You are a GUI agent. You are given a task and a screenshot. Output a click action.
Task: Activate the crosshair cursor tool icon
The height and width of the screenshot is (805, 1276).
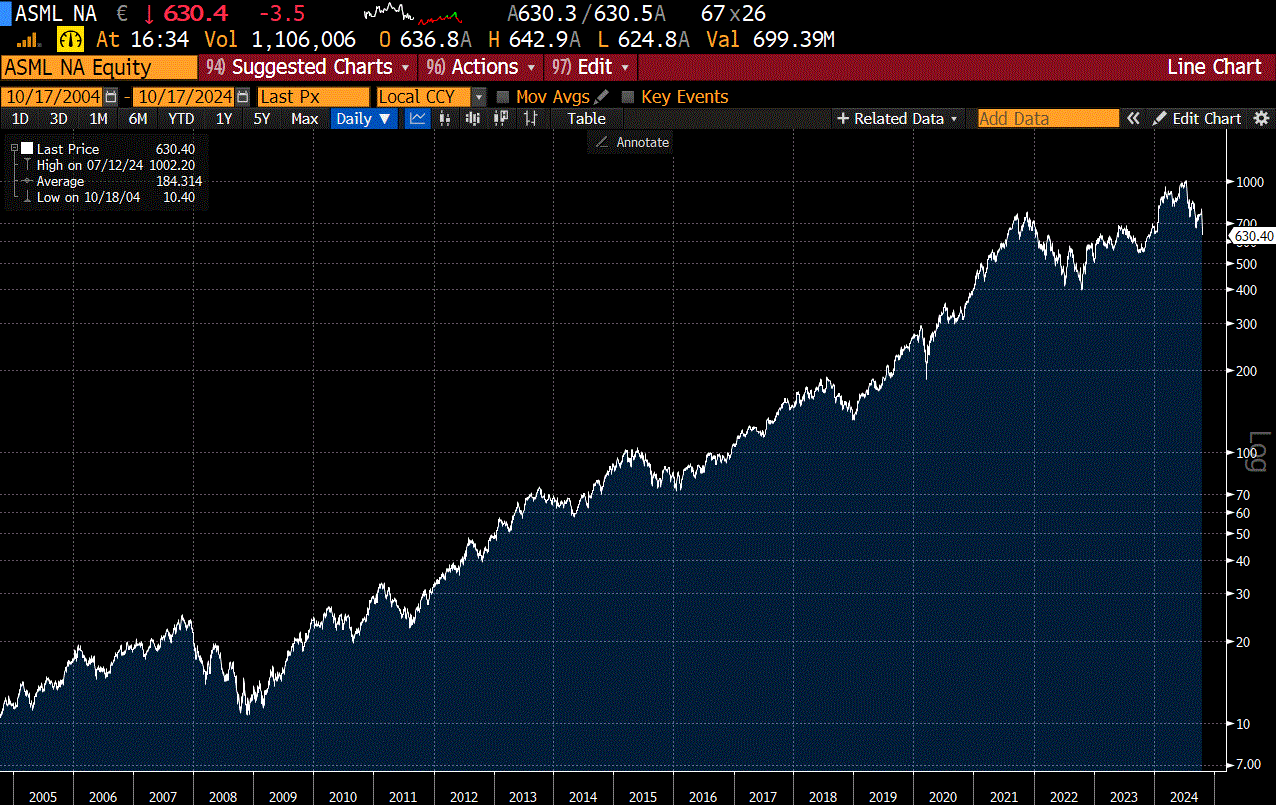(x=531, y=118)
